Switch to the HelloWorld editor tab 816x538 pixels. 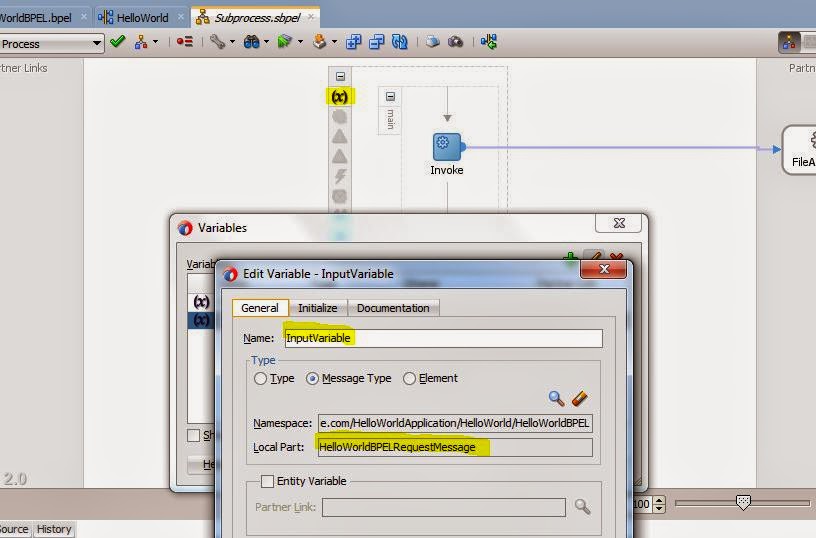coord(142,18)
